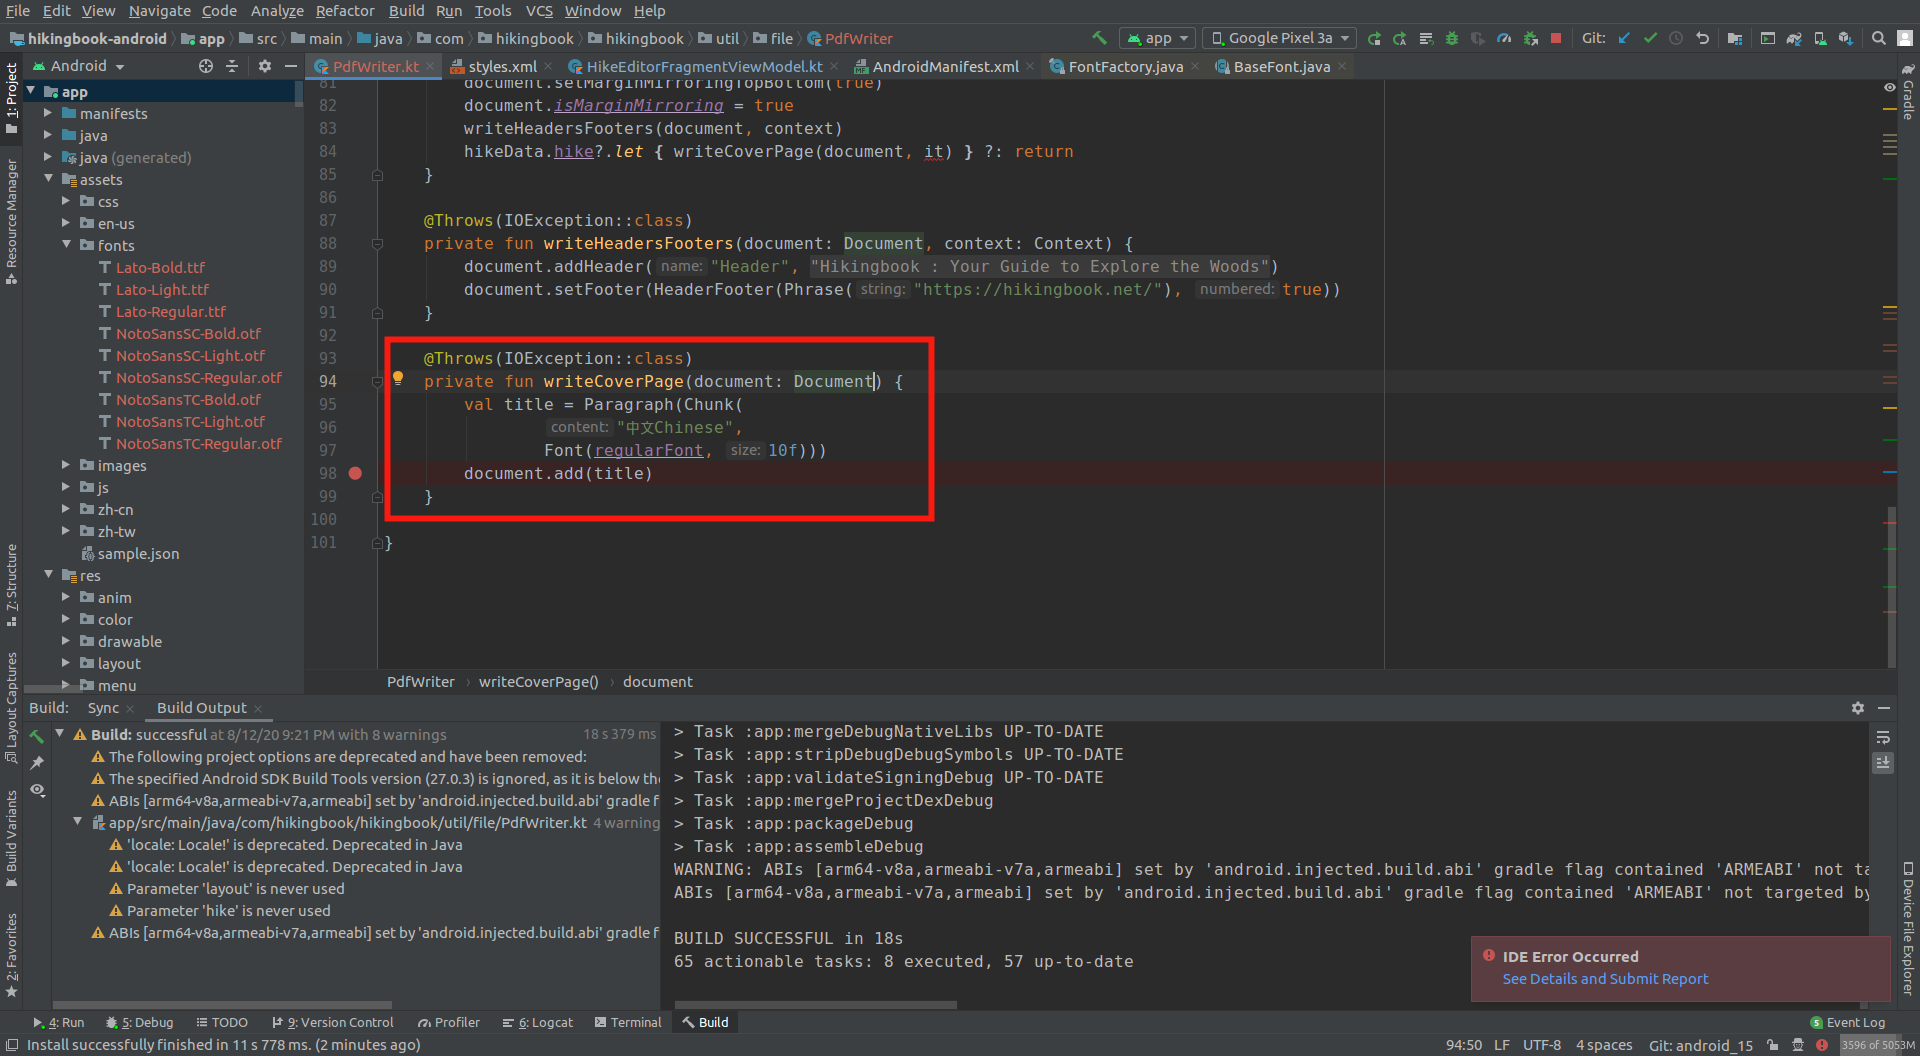This screenshot has width=1920, height=1056.
Task: Toggle the read-only lock in the status bar
Action: (1770, 1044)
